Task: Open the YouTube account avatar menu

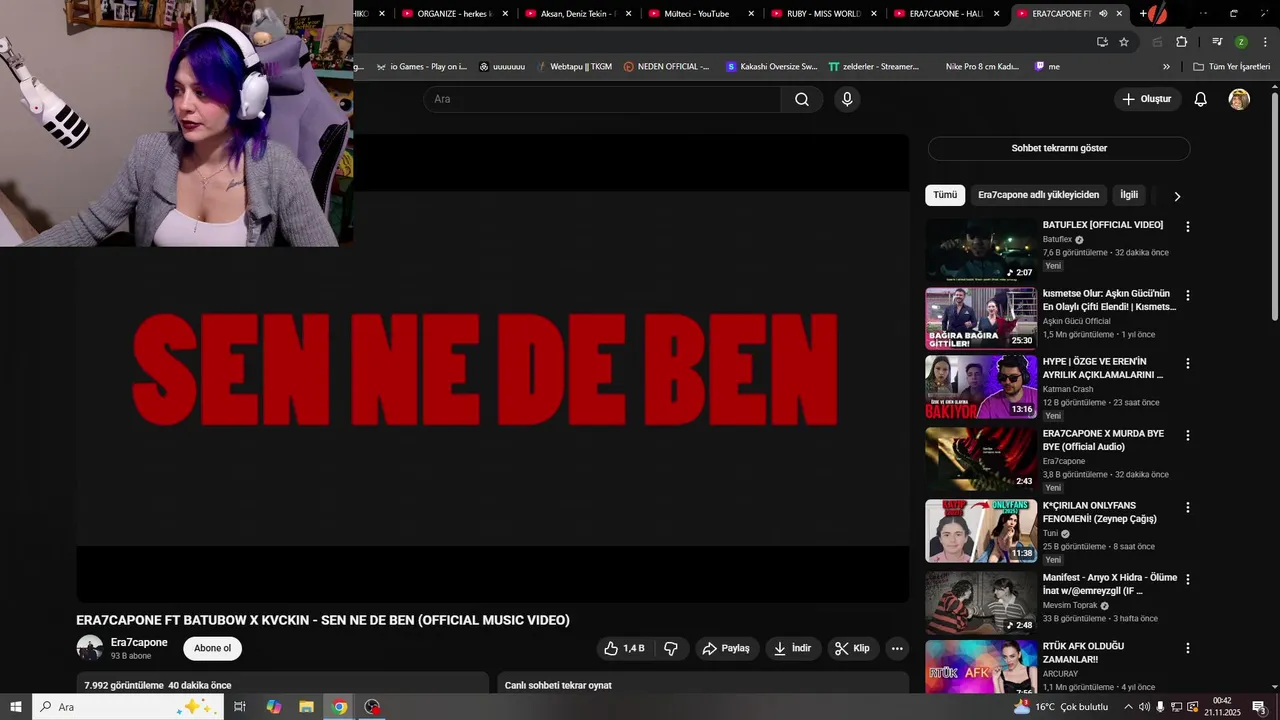Action: [1239, 99]
